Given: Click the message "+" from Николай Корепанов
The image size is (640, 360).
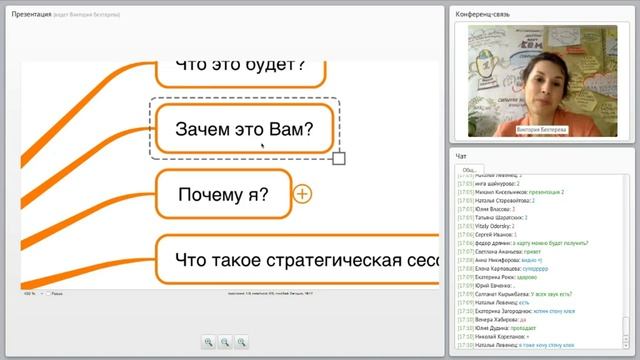Looking at the screenshot, I should [528, 337].
